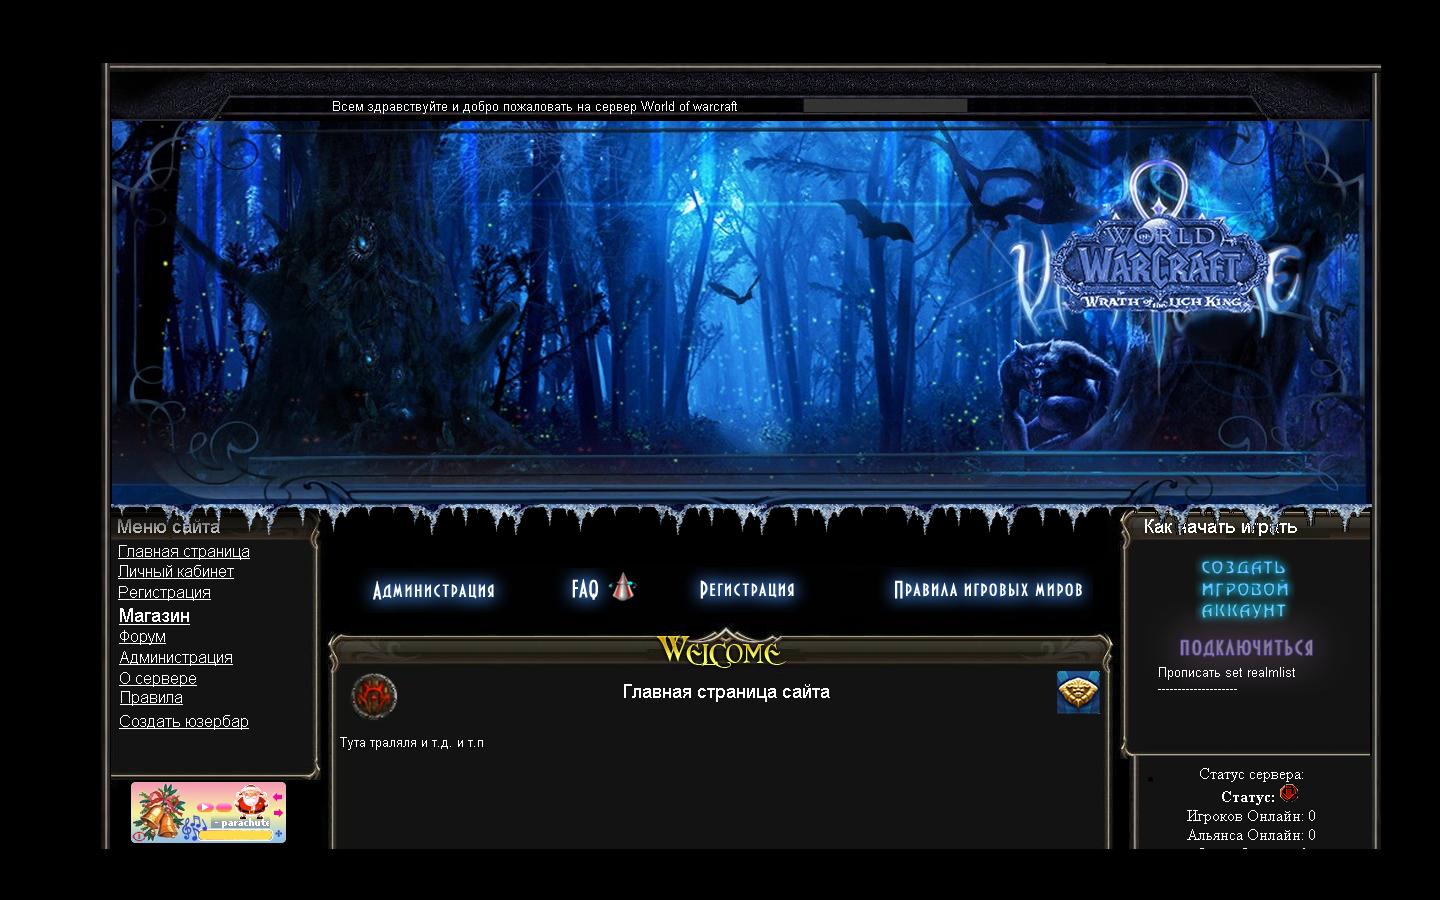Open the Форум link
Image resolution: width=1440 pixels, height=900 pixels.
point(142,636)
